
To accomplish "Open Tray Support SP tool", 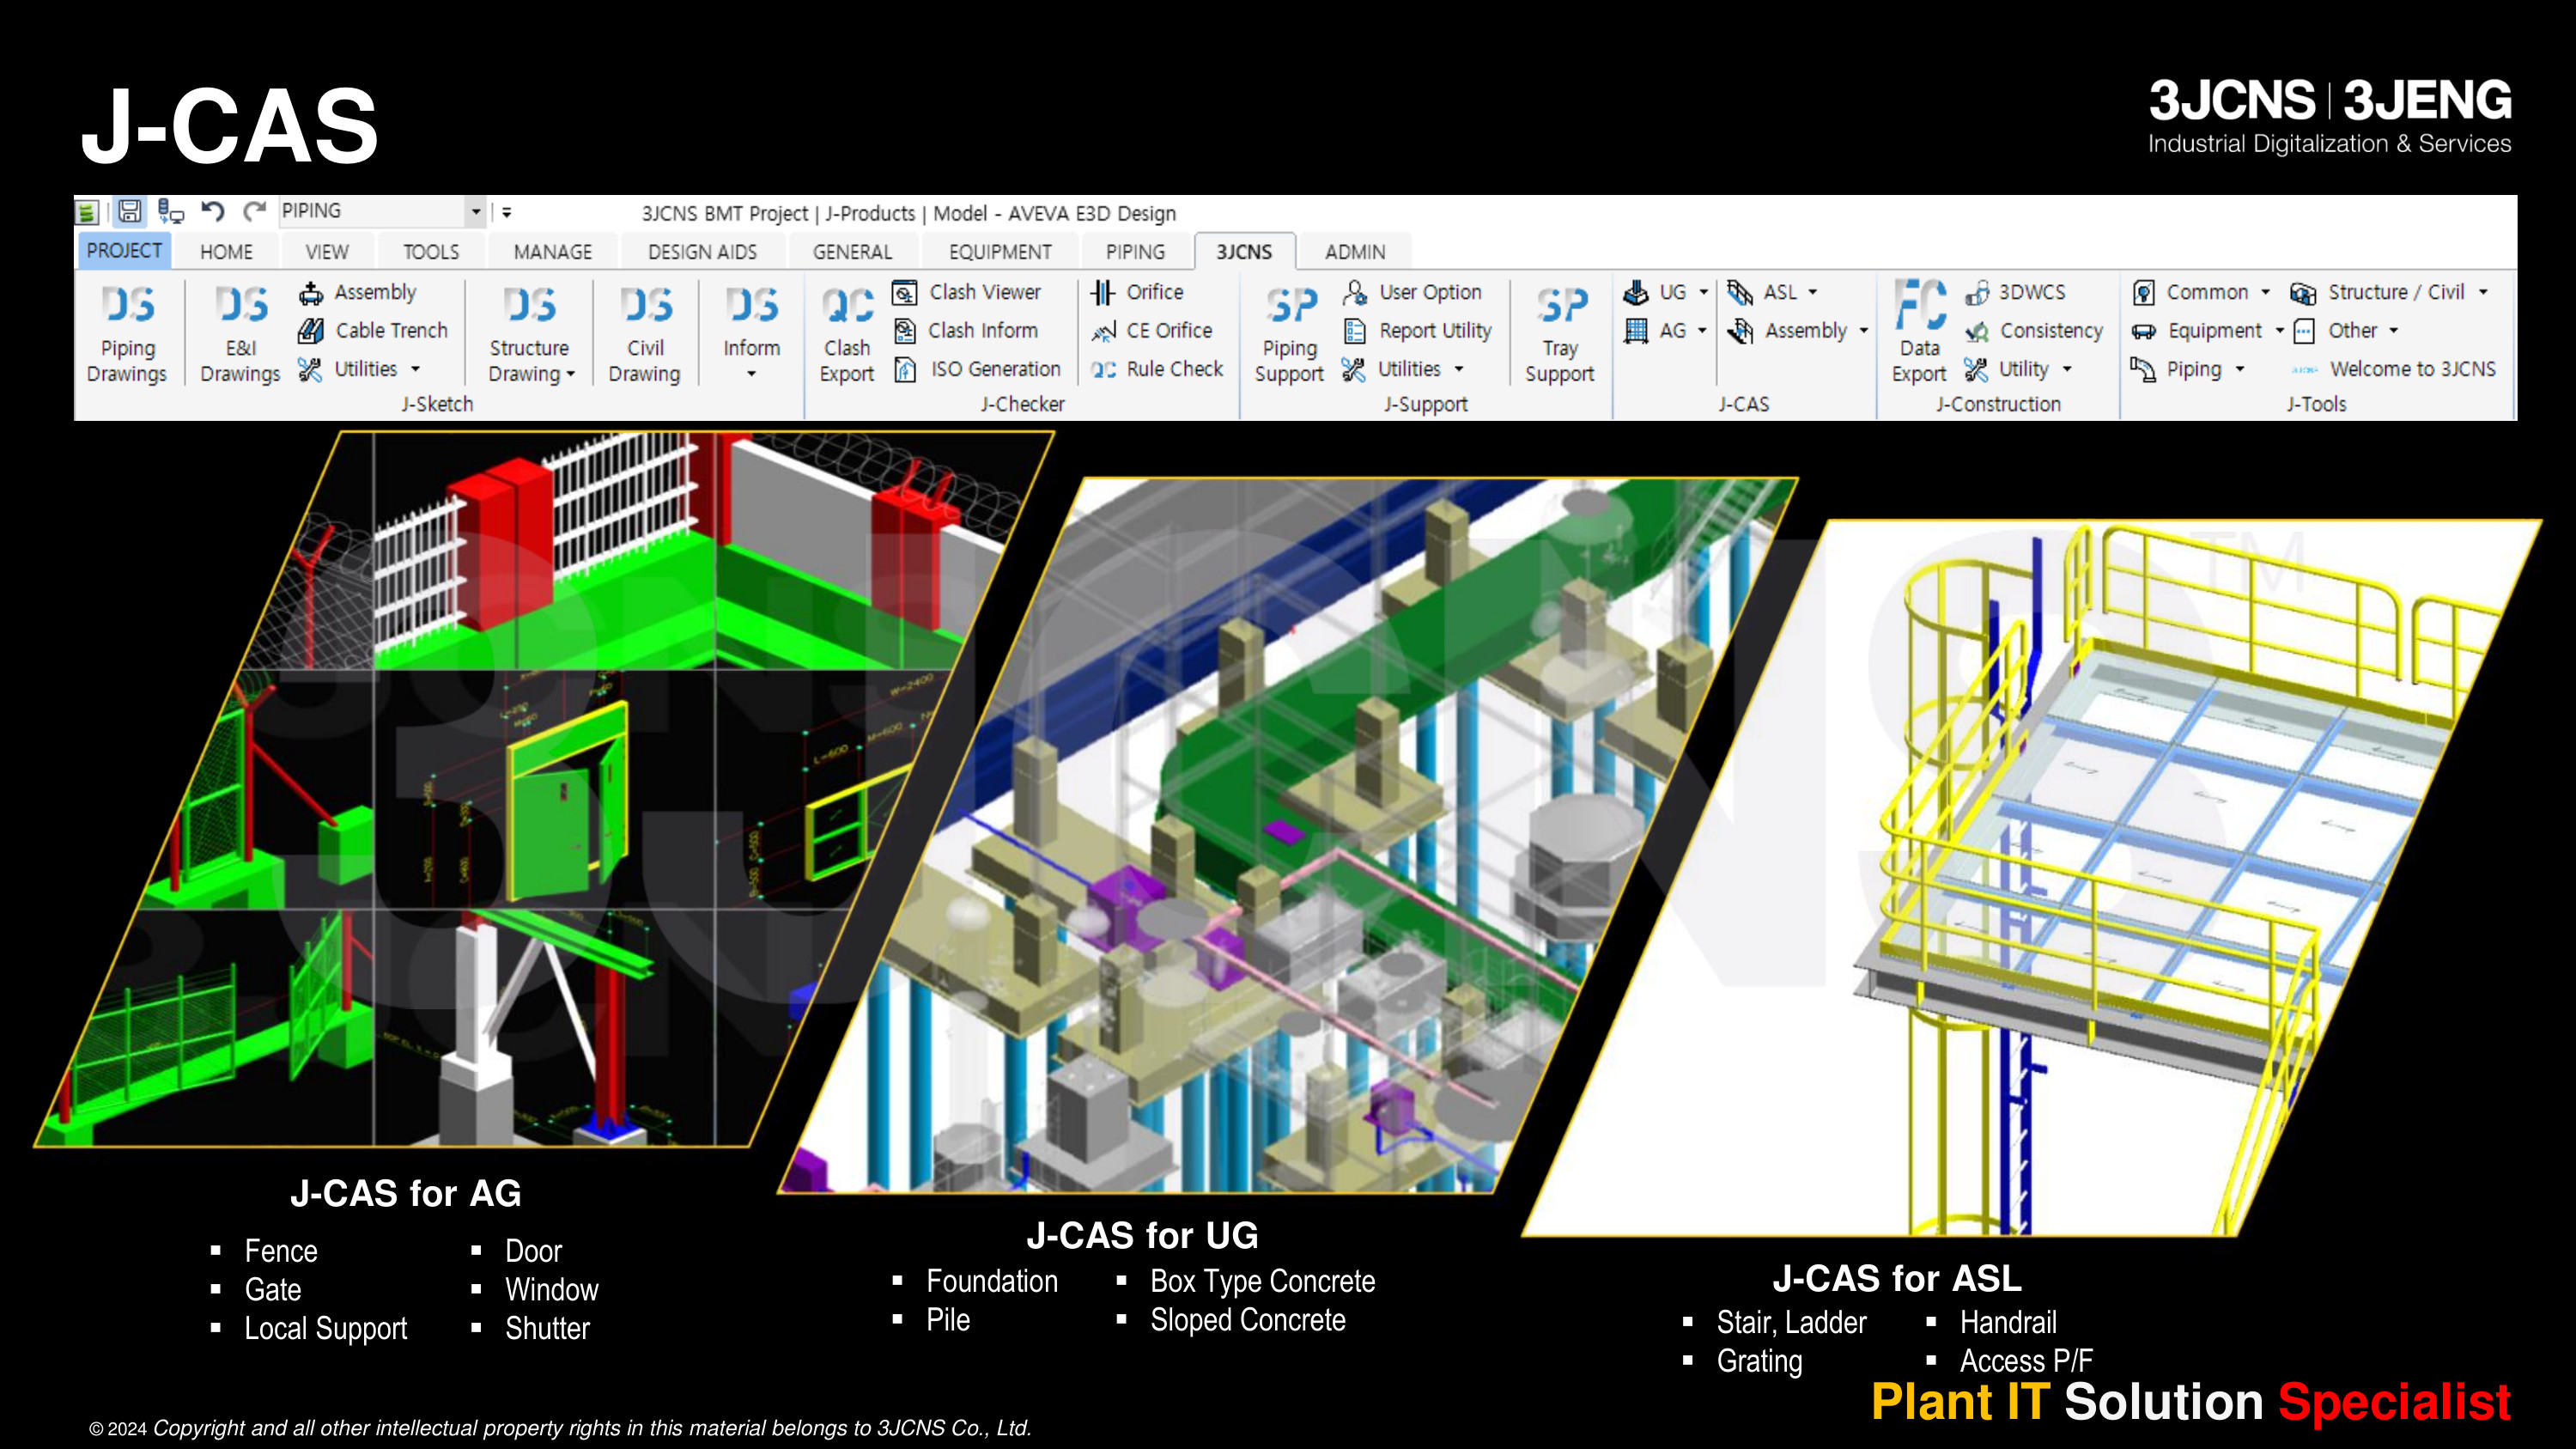I will (1560, 334).
